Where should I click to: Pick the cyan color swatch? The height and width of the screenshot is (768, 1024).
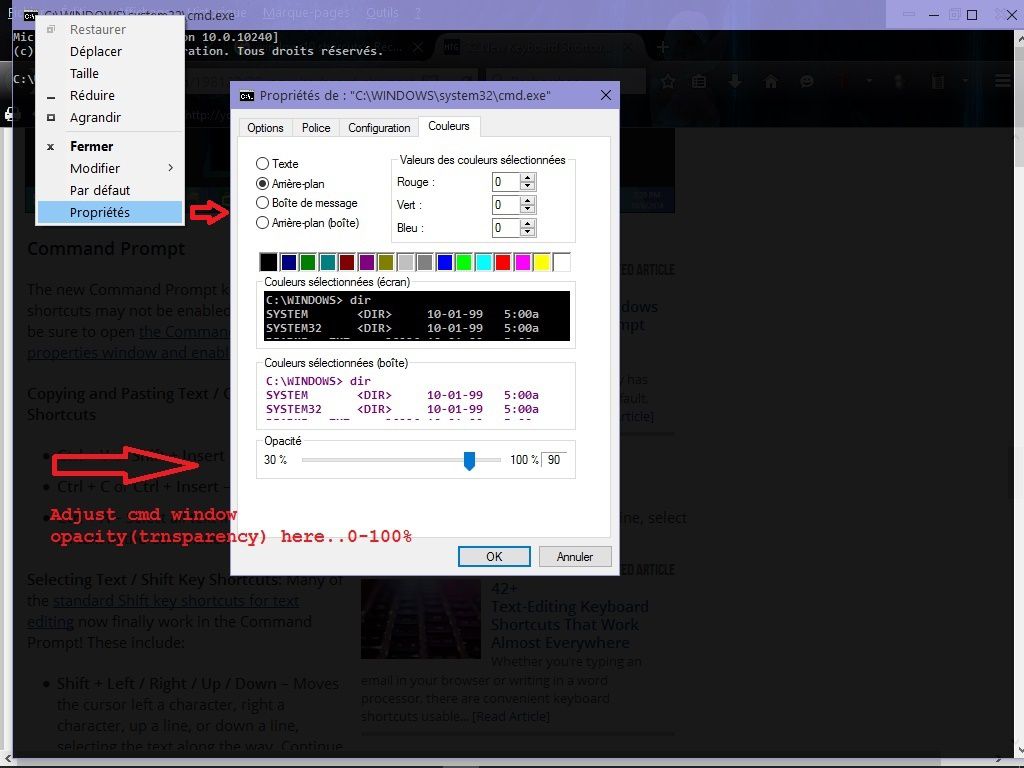[x=484, y=262]
